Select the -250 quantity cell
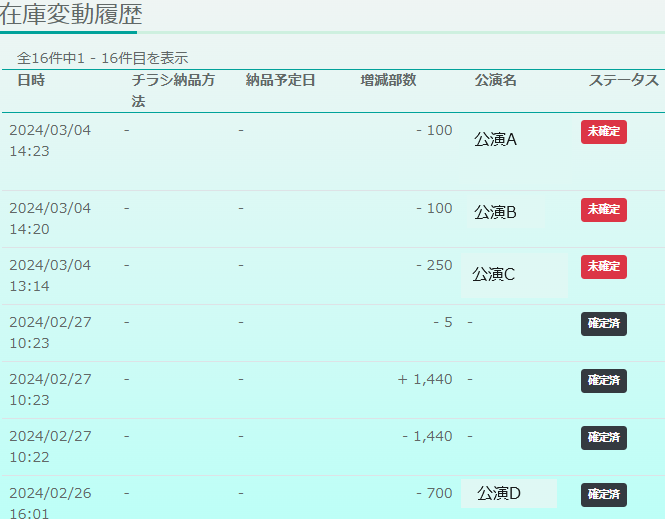The height and width of the screenshot is (519, 665). pos(434,265)
